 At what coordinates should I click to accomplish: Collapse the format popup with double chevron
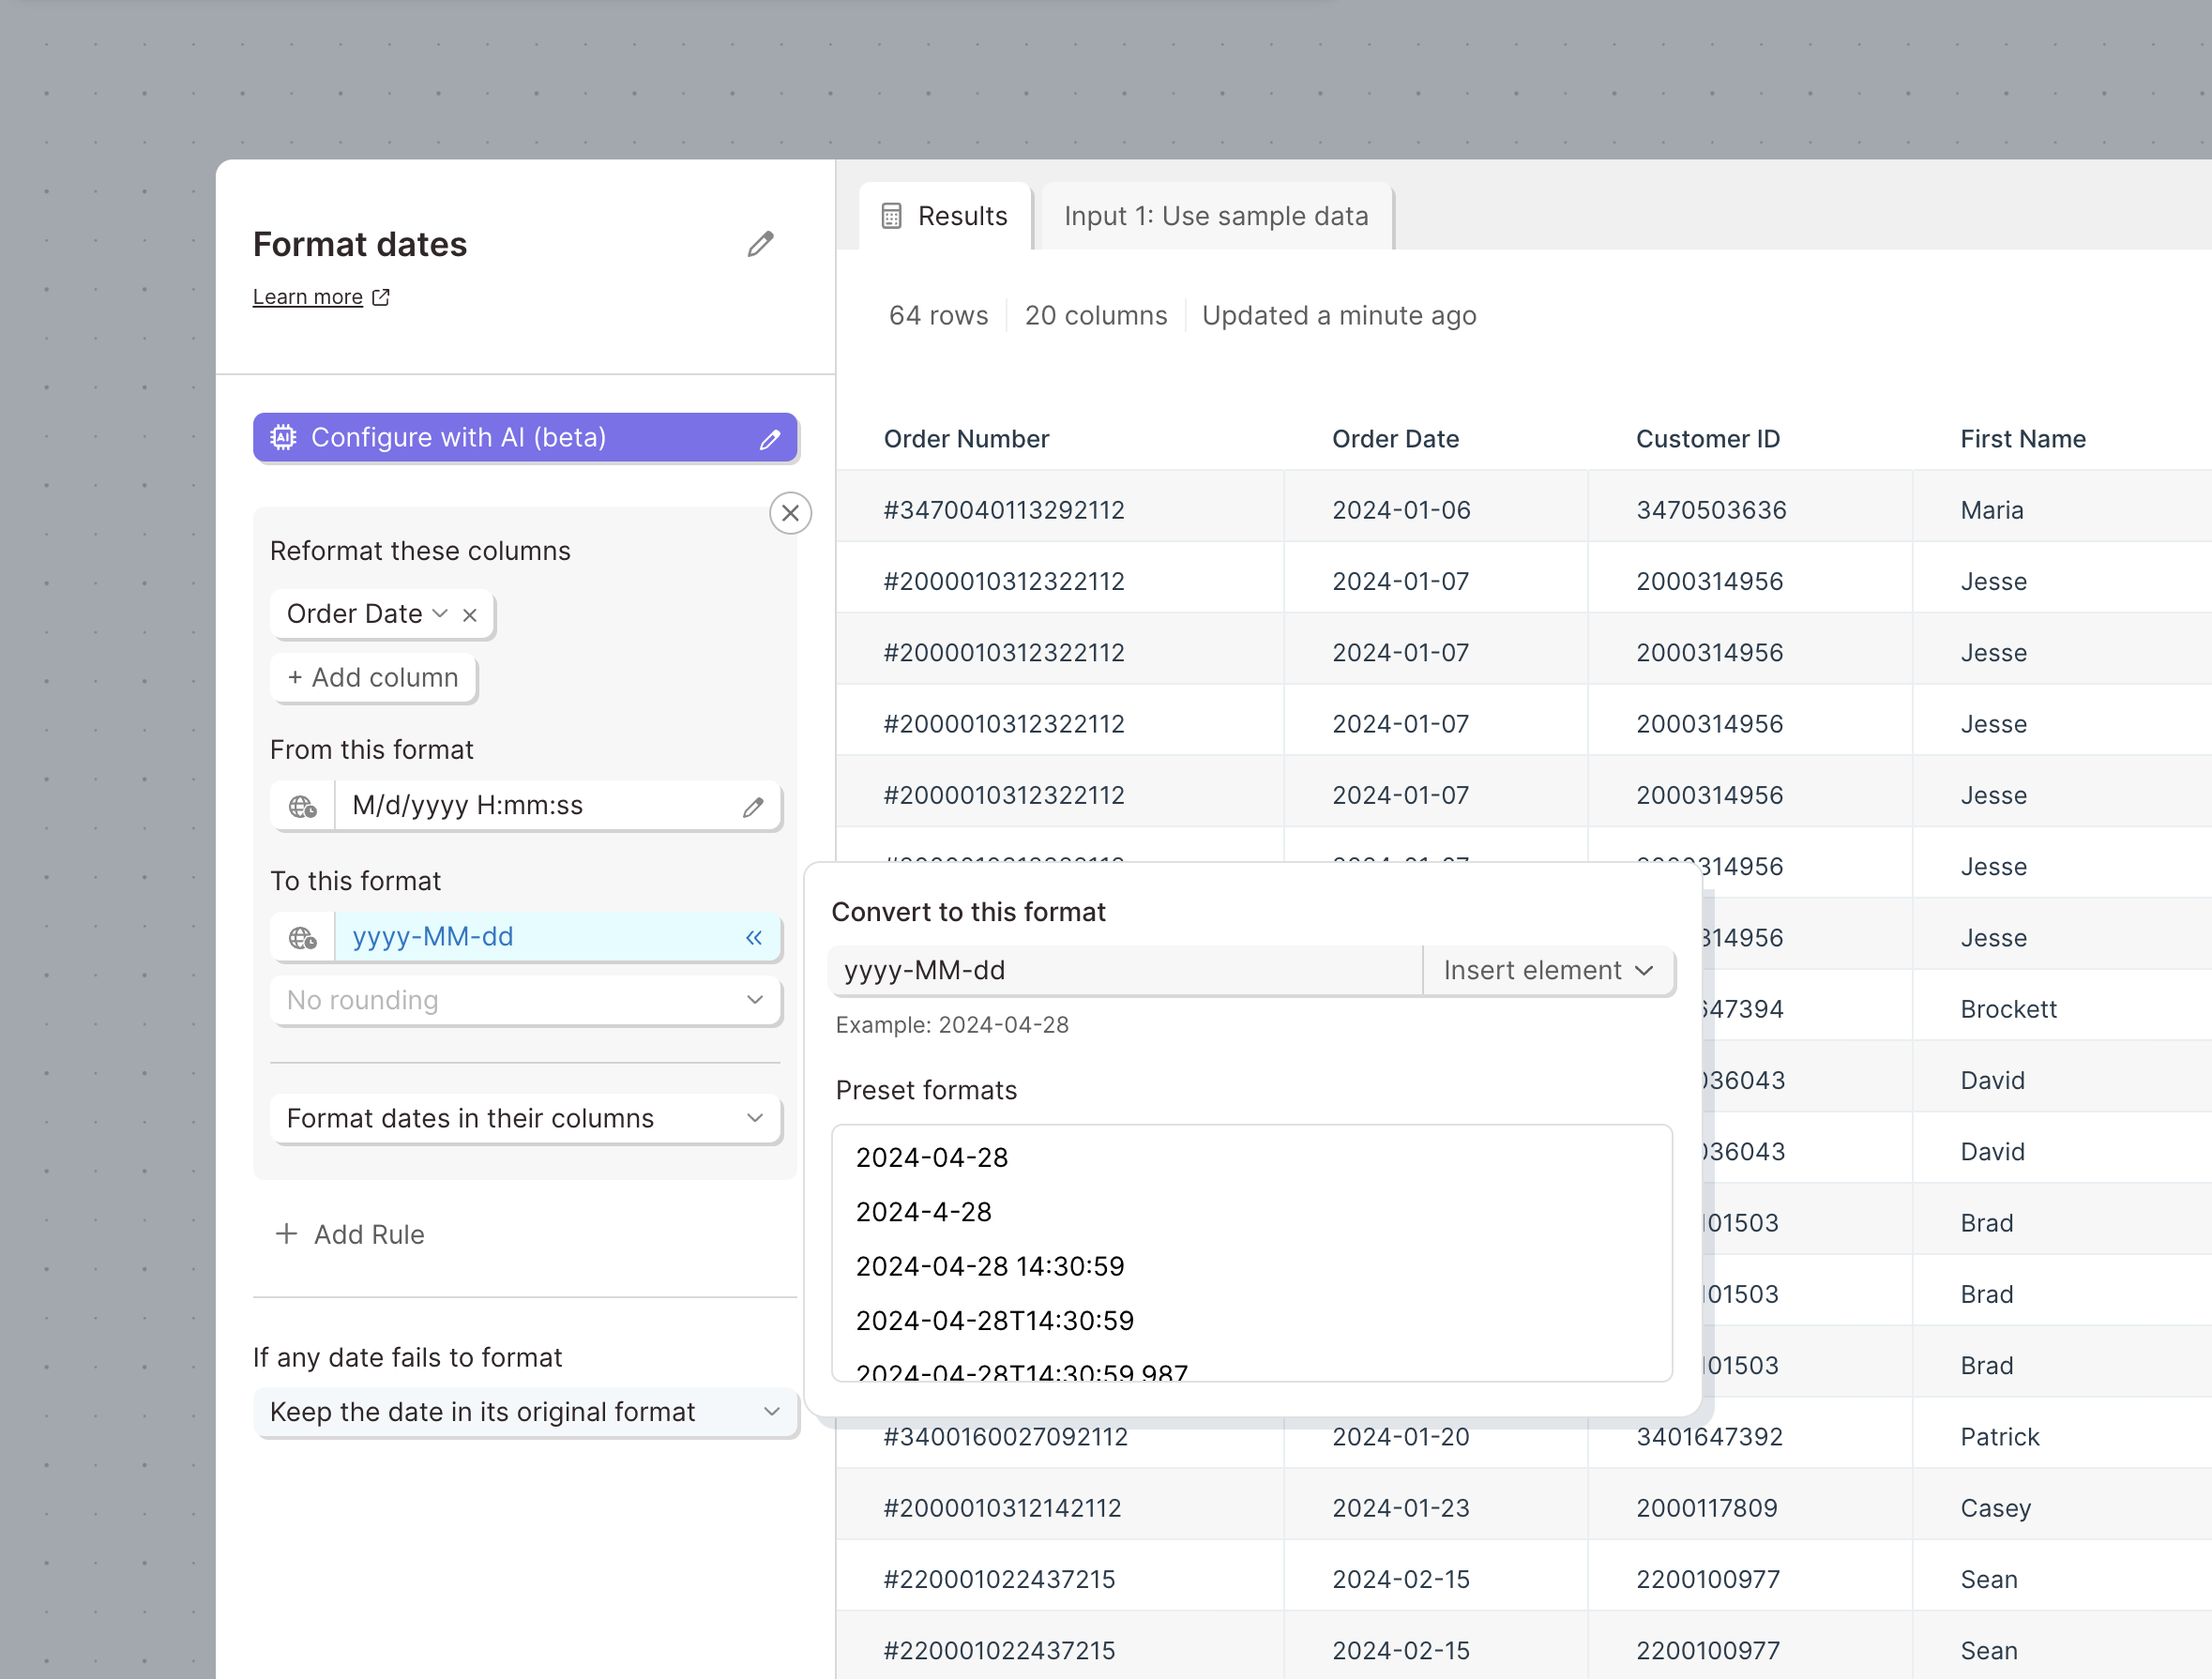(x=753, y=937)
